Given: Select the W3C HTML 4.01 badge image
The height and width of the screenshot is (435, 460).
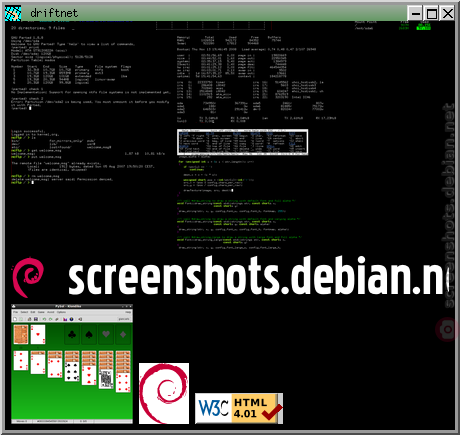Looking at the screenshot, I should pyautogui.click(x=239, y=408).
